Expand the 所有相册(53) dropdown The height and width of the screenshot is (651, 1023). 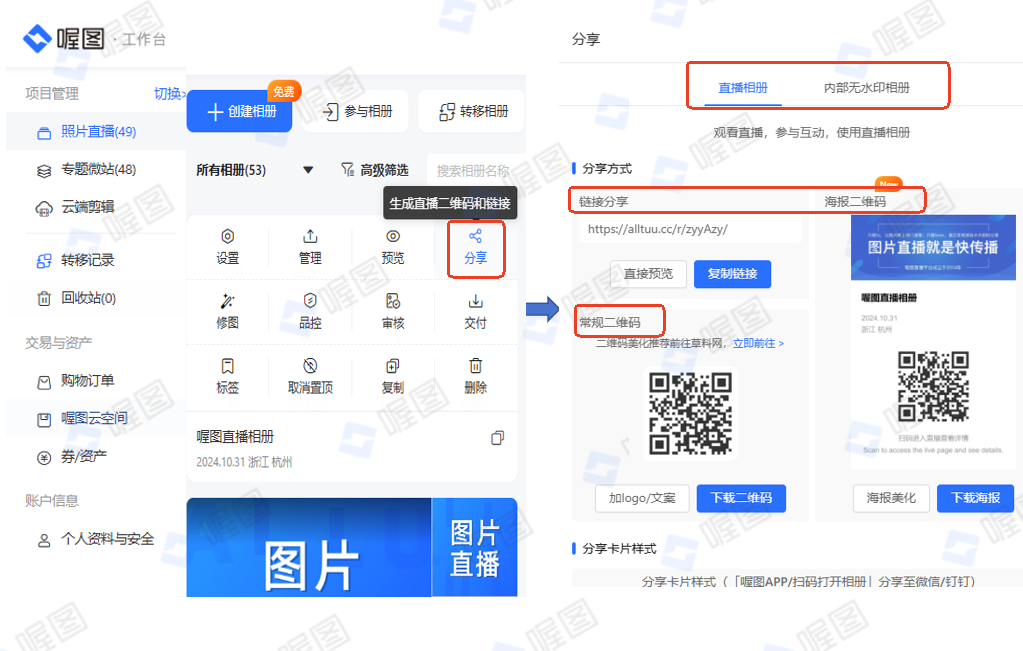[254, 170]
